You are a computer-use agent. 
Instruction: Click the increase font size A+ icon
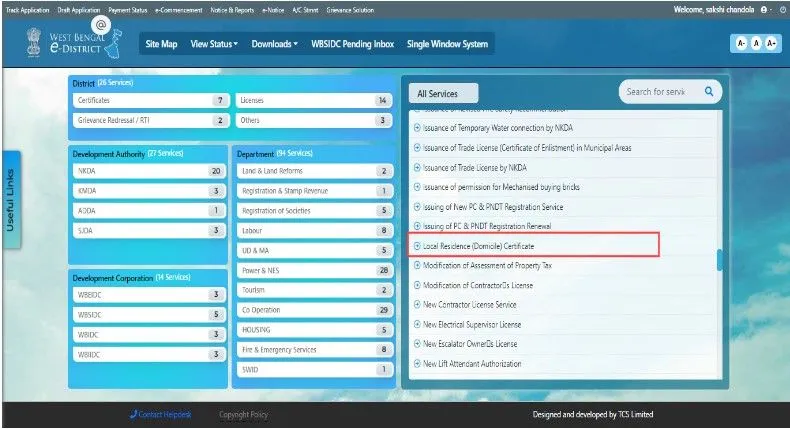pyautogui.click(x=770, y=45)
